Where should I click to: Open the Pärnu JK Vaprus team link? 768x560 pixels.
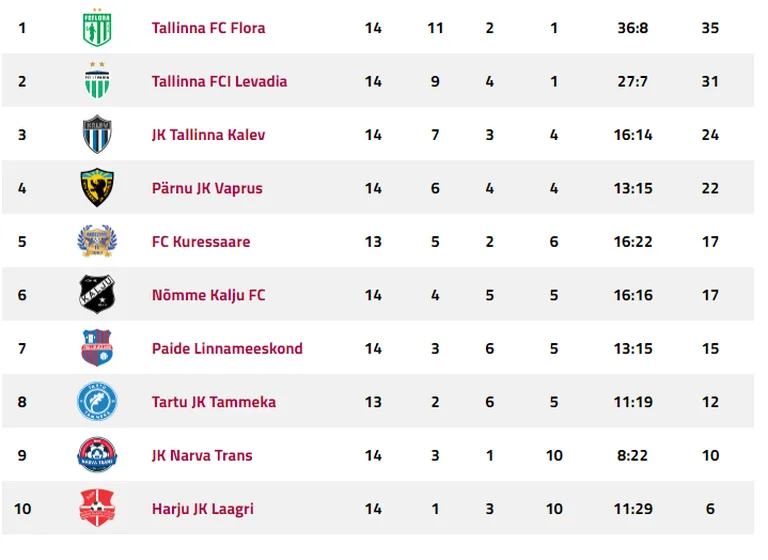pyautogui.click(x=207, y=189)
